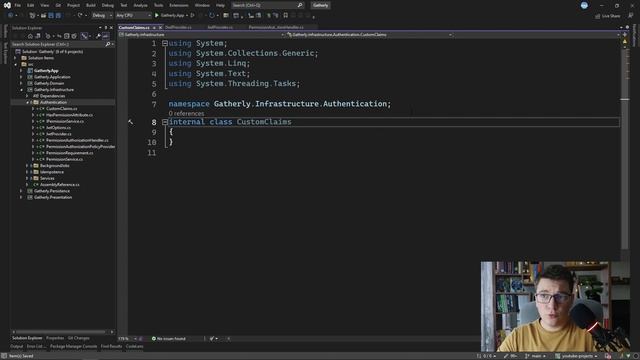640x360 pixels.
Task: Toggle Solution Explorer track active item button
Action: point(84,36)
